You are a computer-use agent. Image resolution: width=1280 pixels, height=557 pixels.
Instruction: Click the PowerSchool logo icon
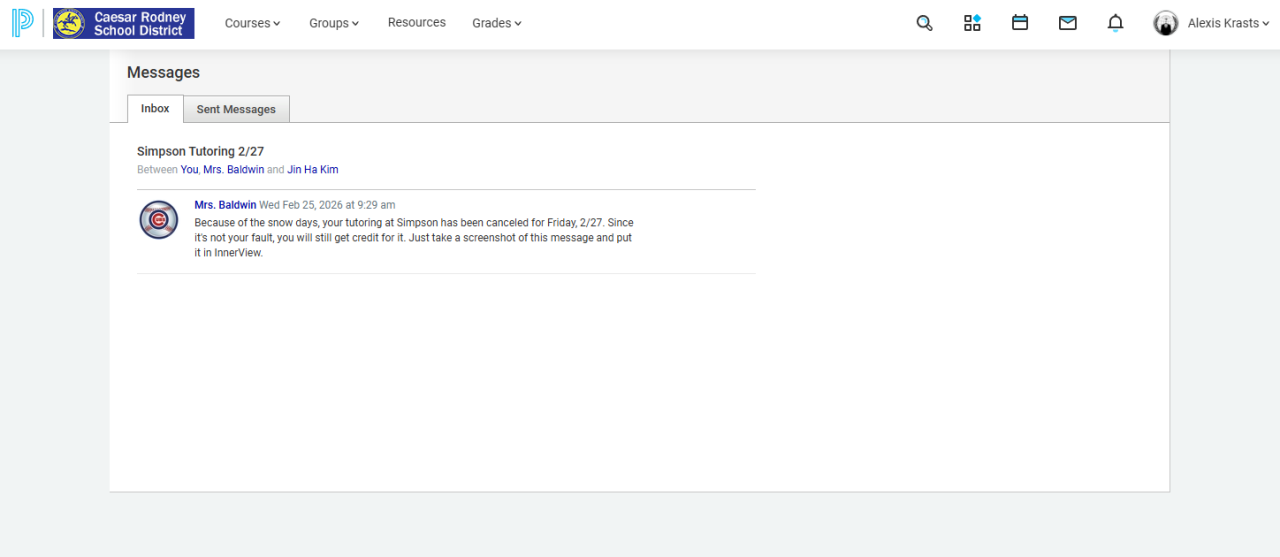pyautogui.click(x=22, y=23)
